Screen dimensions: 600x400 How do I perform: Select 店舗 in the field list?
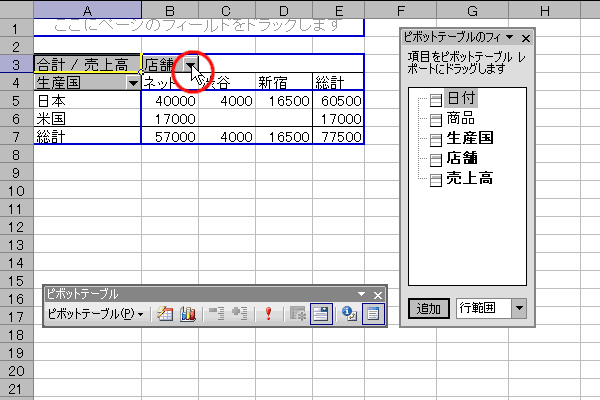(x=462, y=158)
